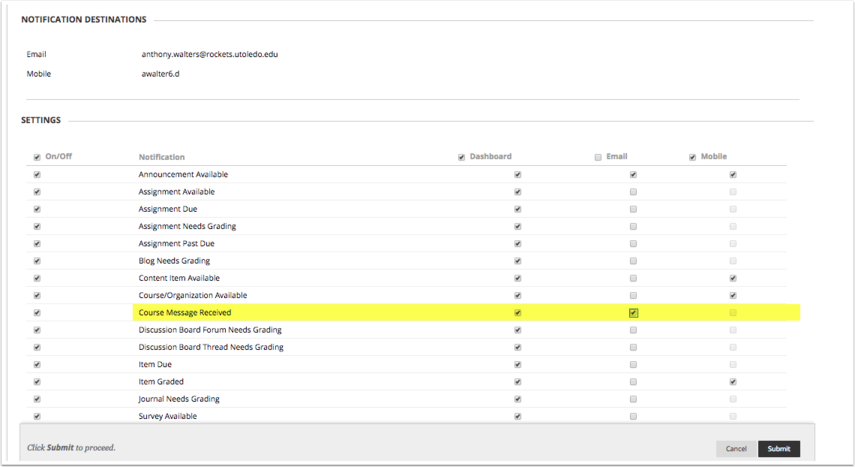Toggle On/Off for Content Item Available

(37, 278)
